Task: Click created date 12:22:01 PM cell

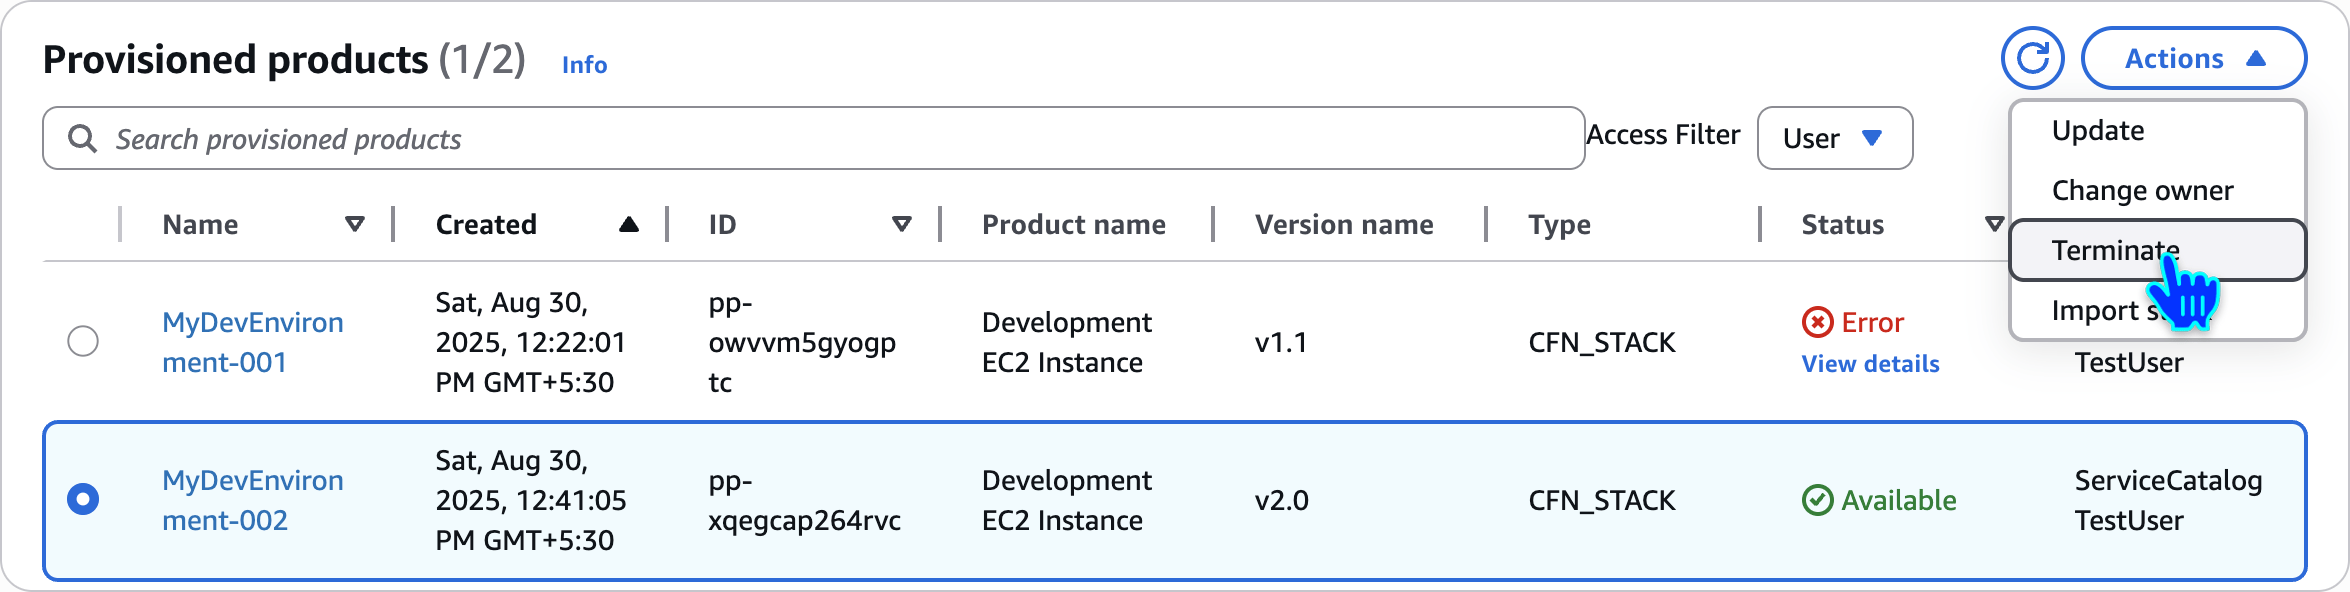Action: [x=530, y=342]
